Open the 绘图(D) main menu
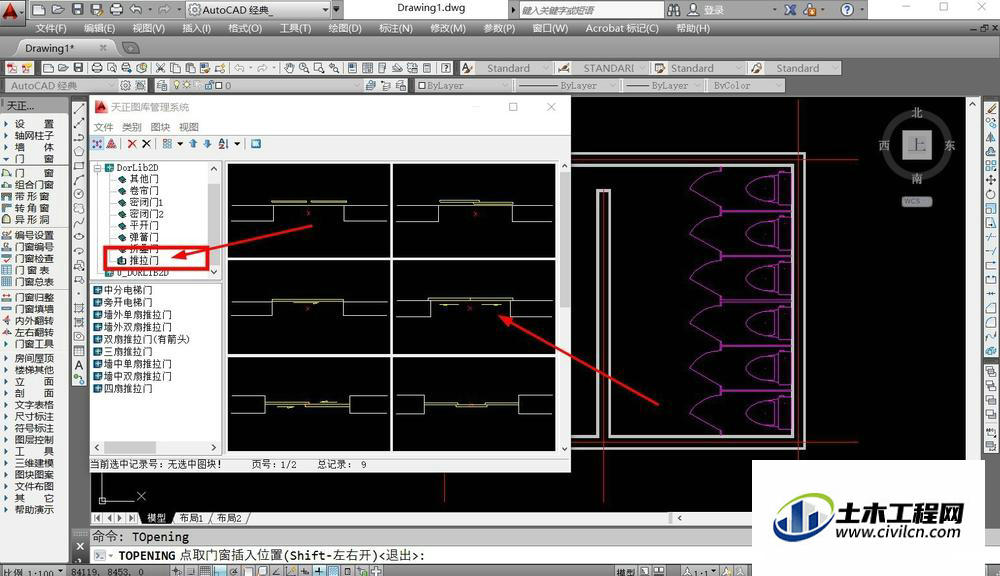 click(x=345, y=28)
